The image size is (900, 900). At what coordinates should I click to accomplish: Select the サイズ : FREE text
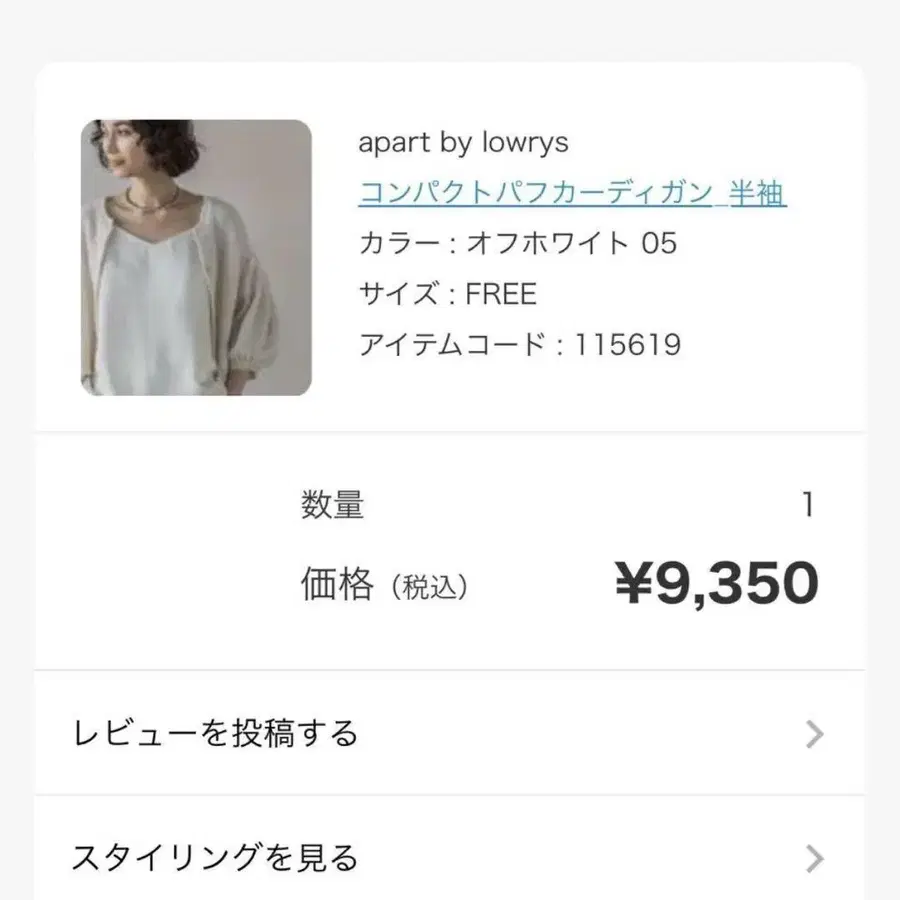coord(448,293)
